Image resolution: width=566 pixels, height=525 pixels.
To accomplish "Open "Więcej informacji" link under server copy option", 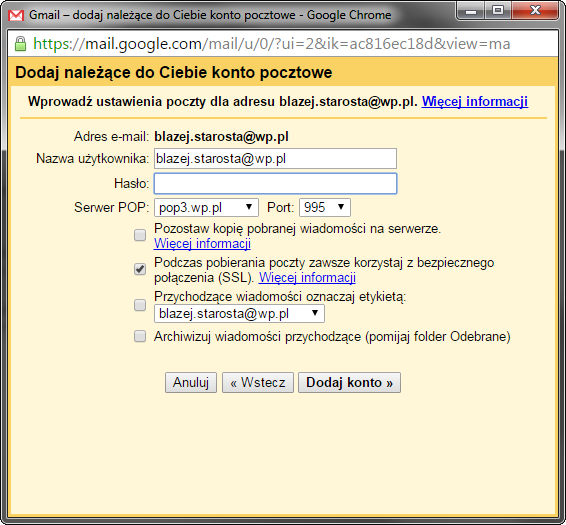I will pos(203,244).
